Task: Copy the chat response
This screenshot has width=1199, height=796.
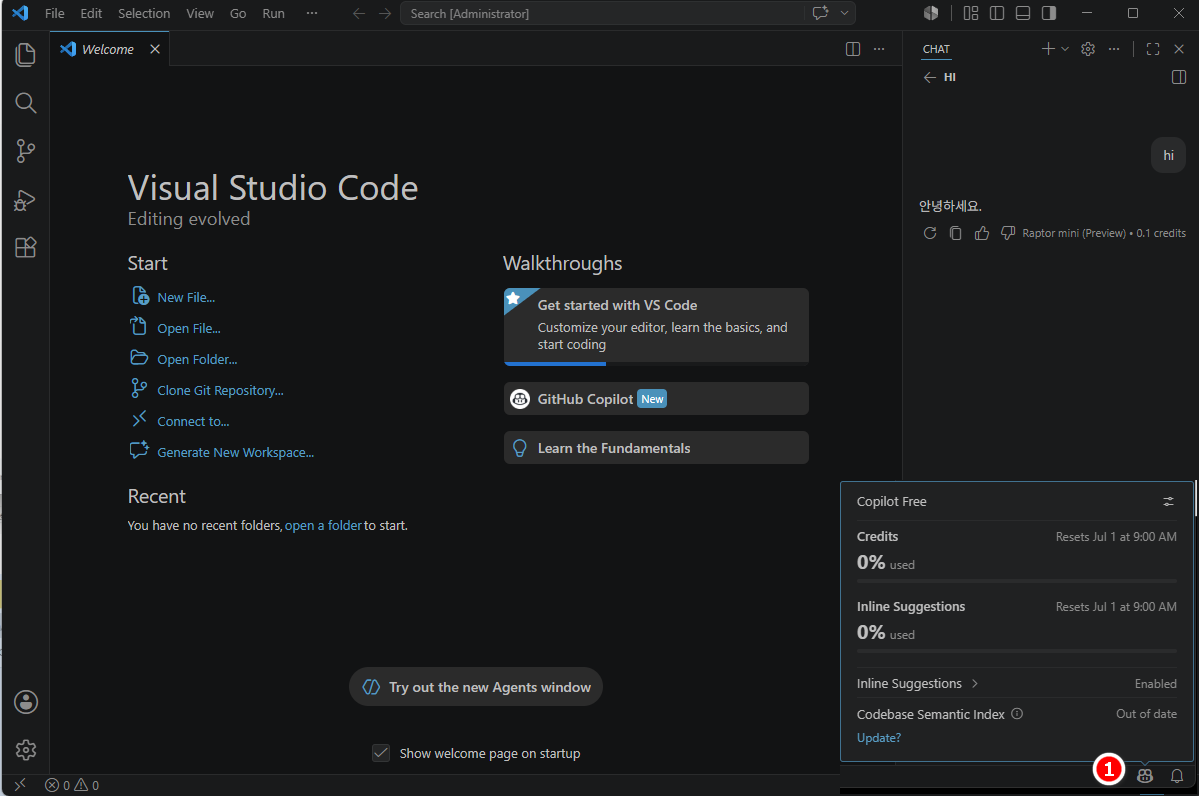Action: click(x=956, y=233)
